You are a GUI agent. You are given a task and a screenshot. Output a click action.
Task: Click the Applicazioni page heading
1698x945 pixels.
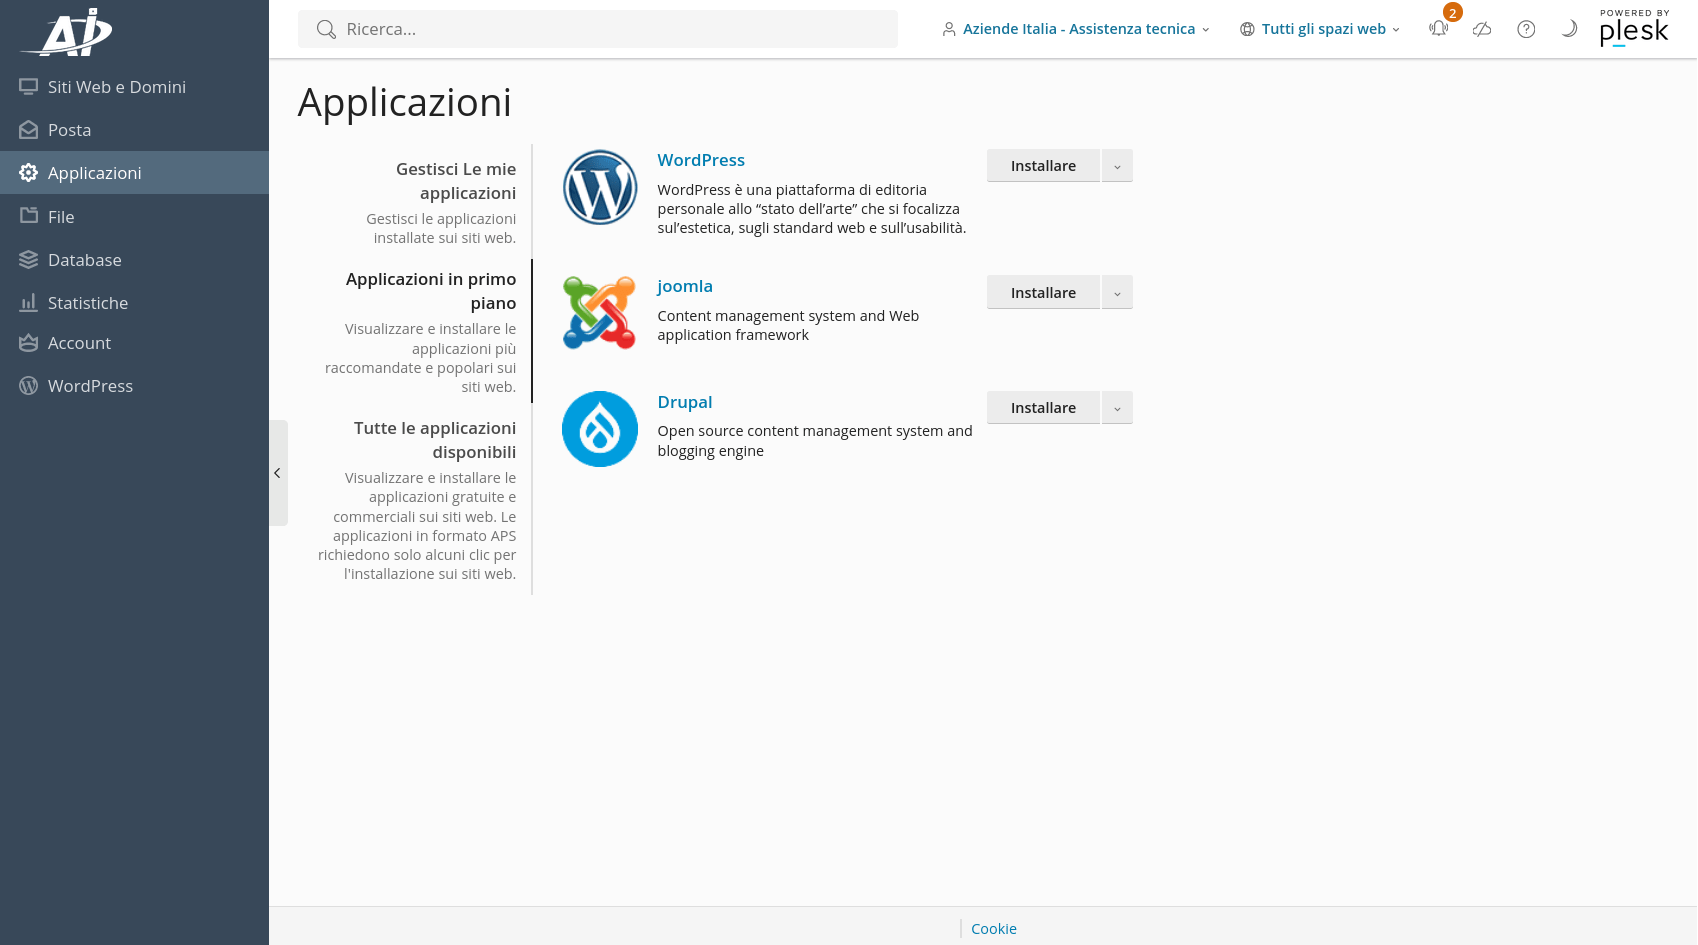(x=405, y=102)
